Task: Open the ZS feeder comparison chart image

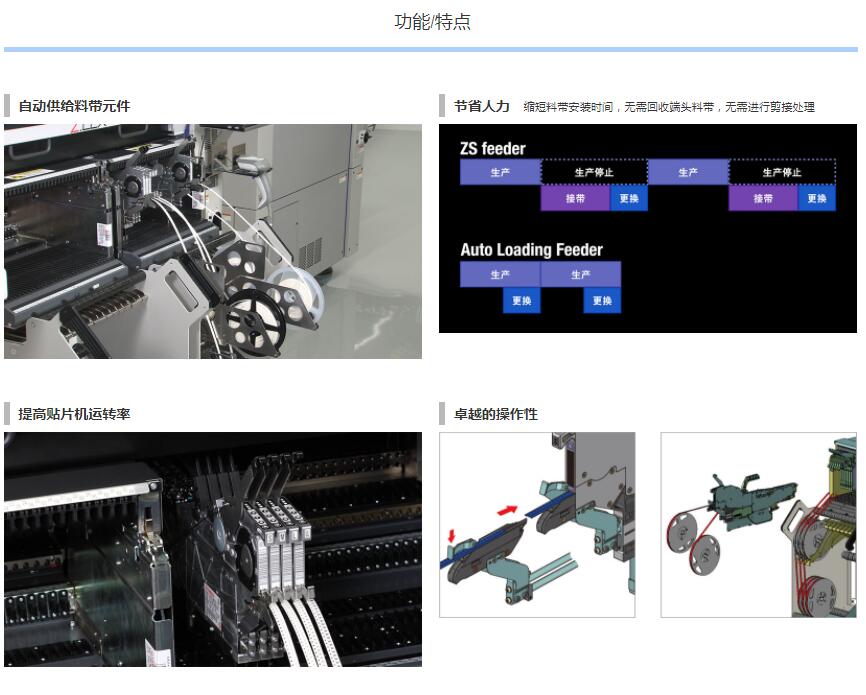Action: (647, 228)
